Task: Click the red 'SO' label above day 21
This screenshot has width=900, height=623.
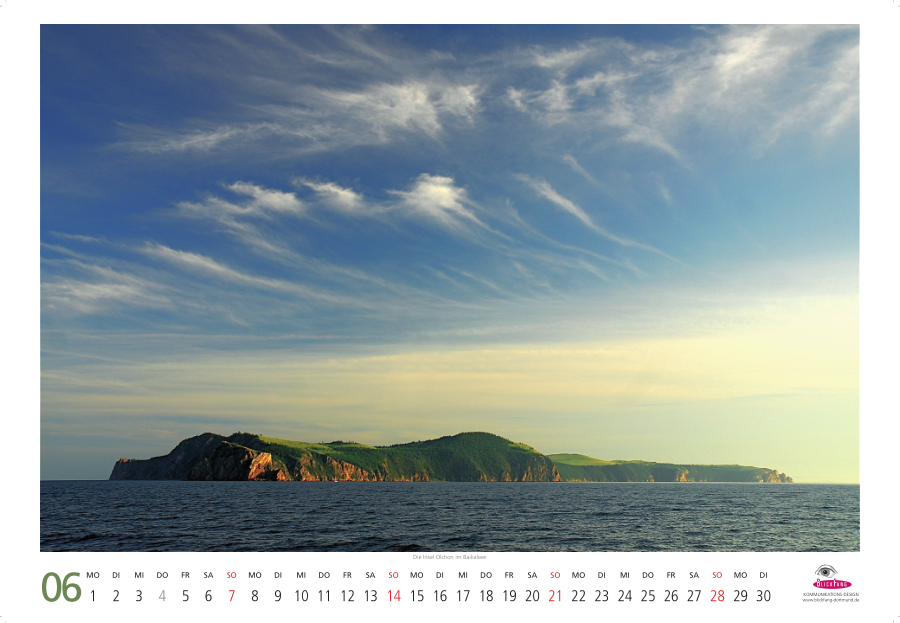Action: [x=555, y=575]
